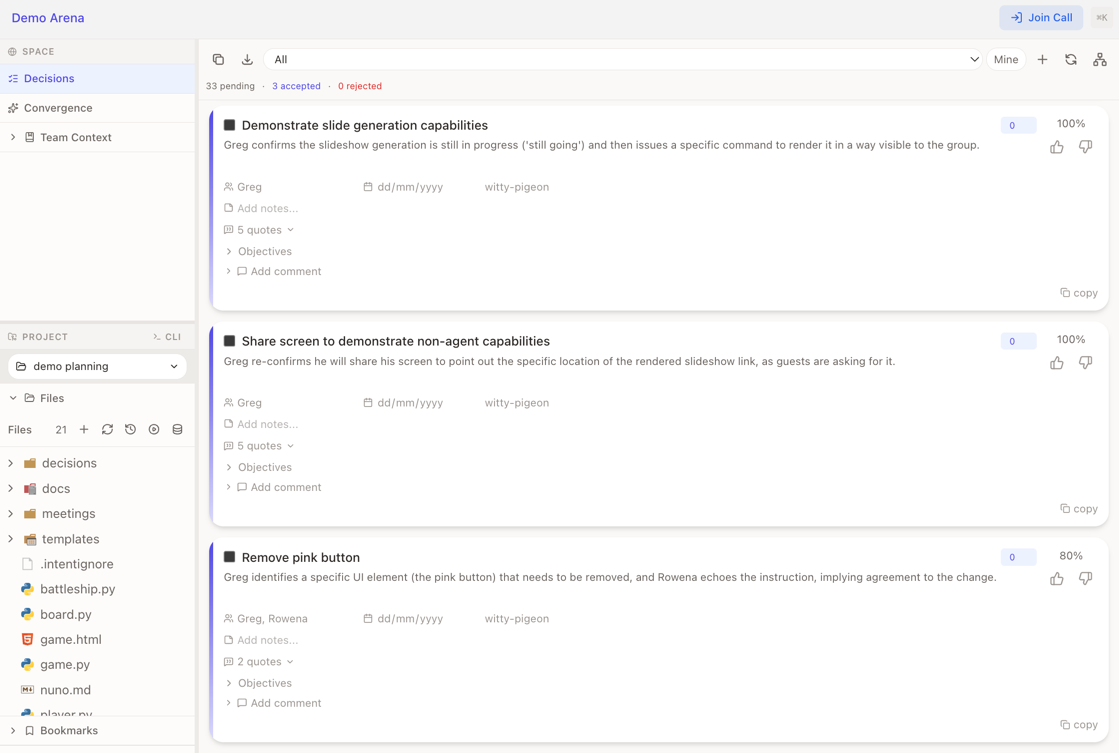Click Add notes field in first decision
1119x753 pixels.
coord(267,209)
